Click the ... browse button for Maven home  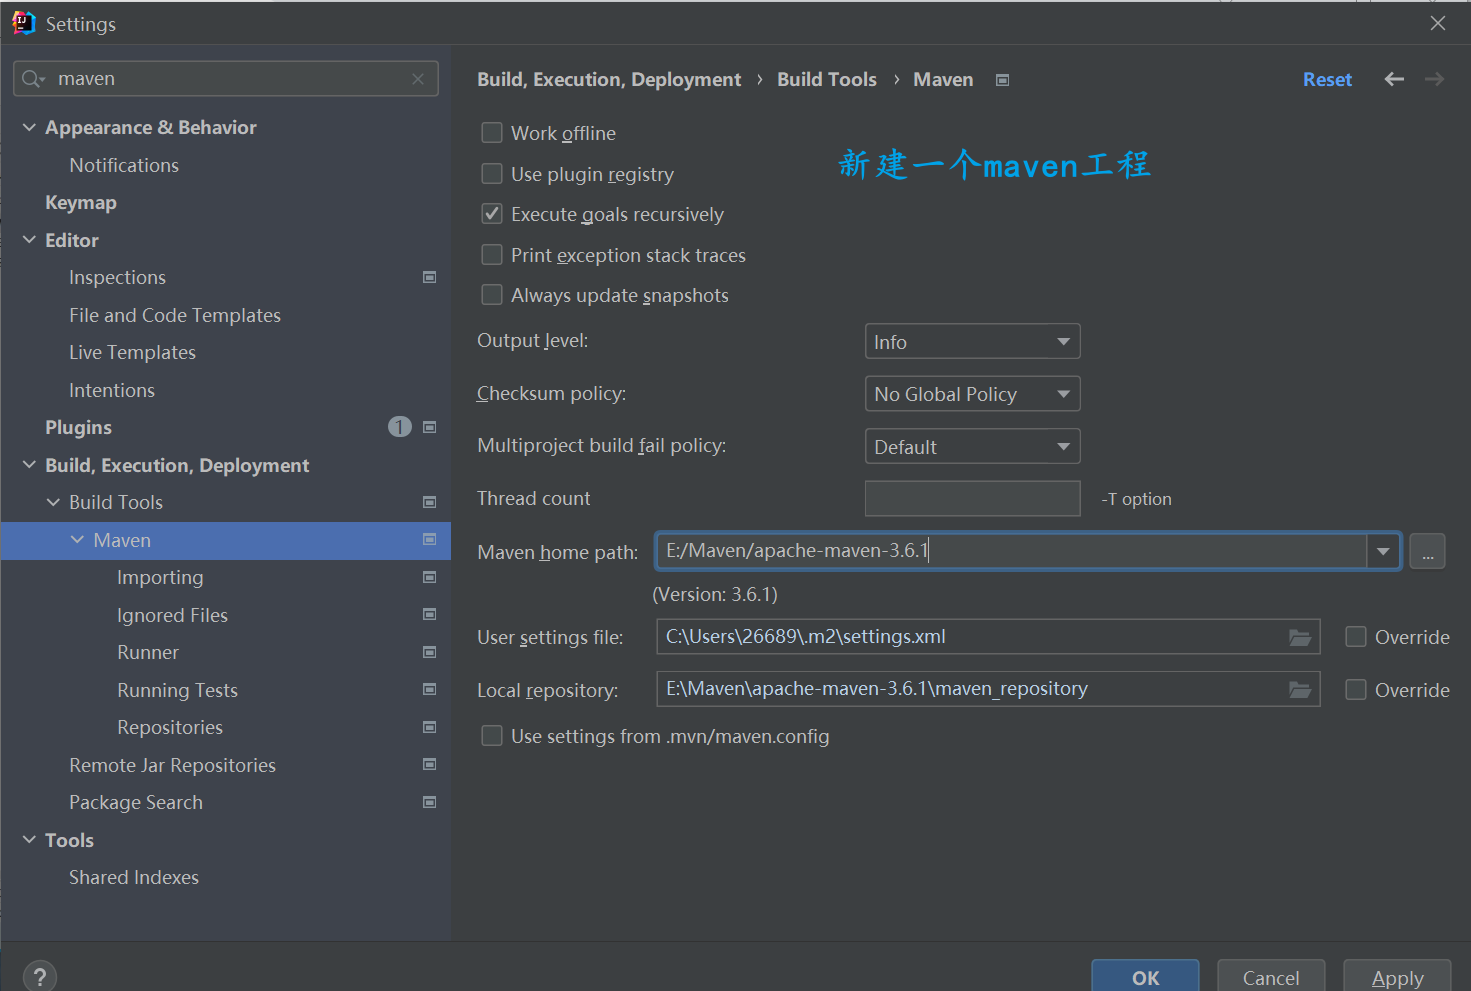pyautogui.click(x=1427, y=551)
